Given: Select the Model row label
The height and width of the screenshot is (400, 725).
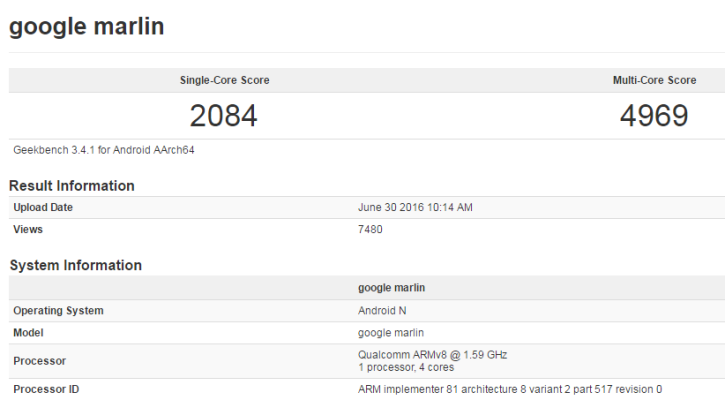Looking at the screenshot, I should [28, 332].
